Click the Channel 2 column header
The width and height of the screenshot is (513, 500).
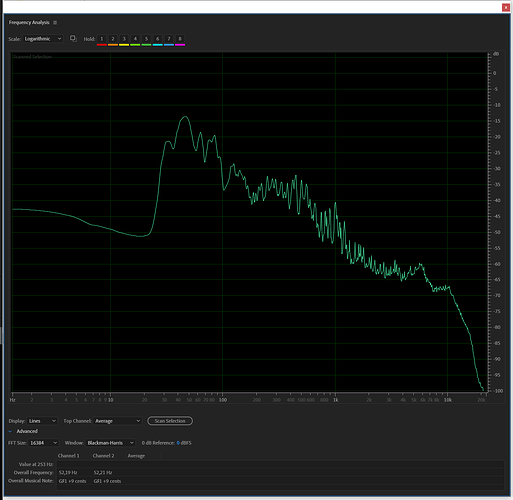click(103, 456)
